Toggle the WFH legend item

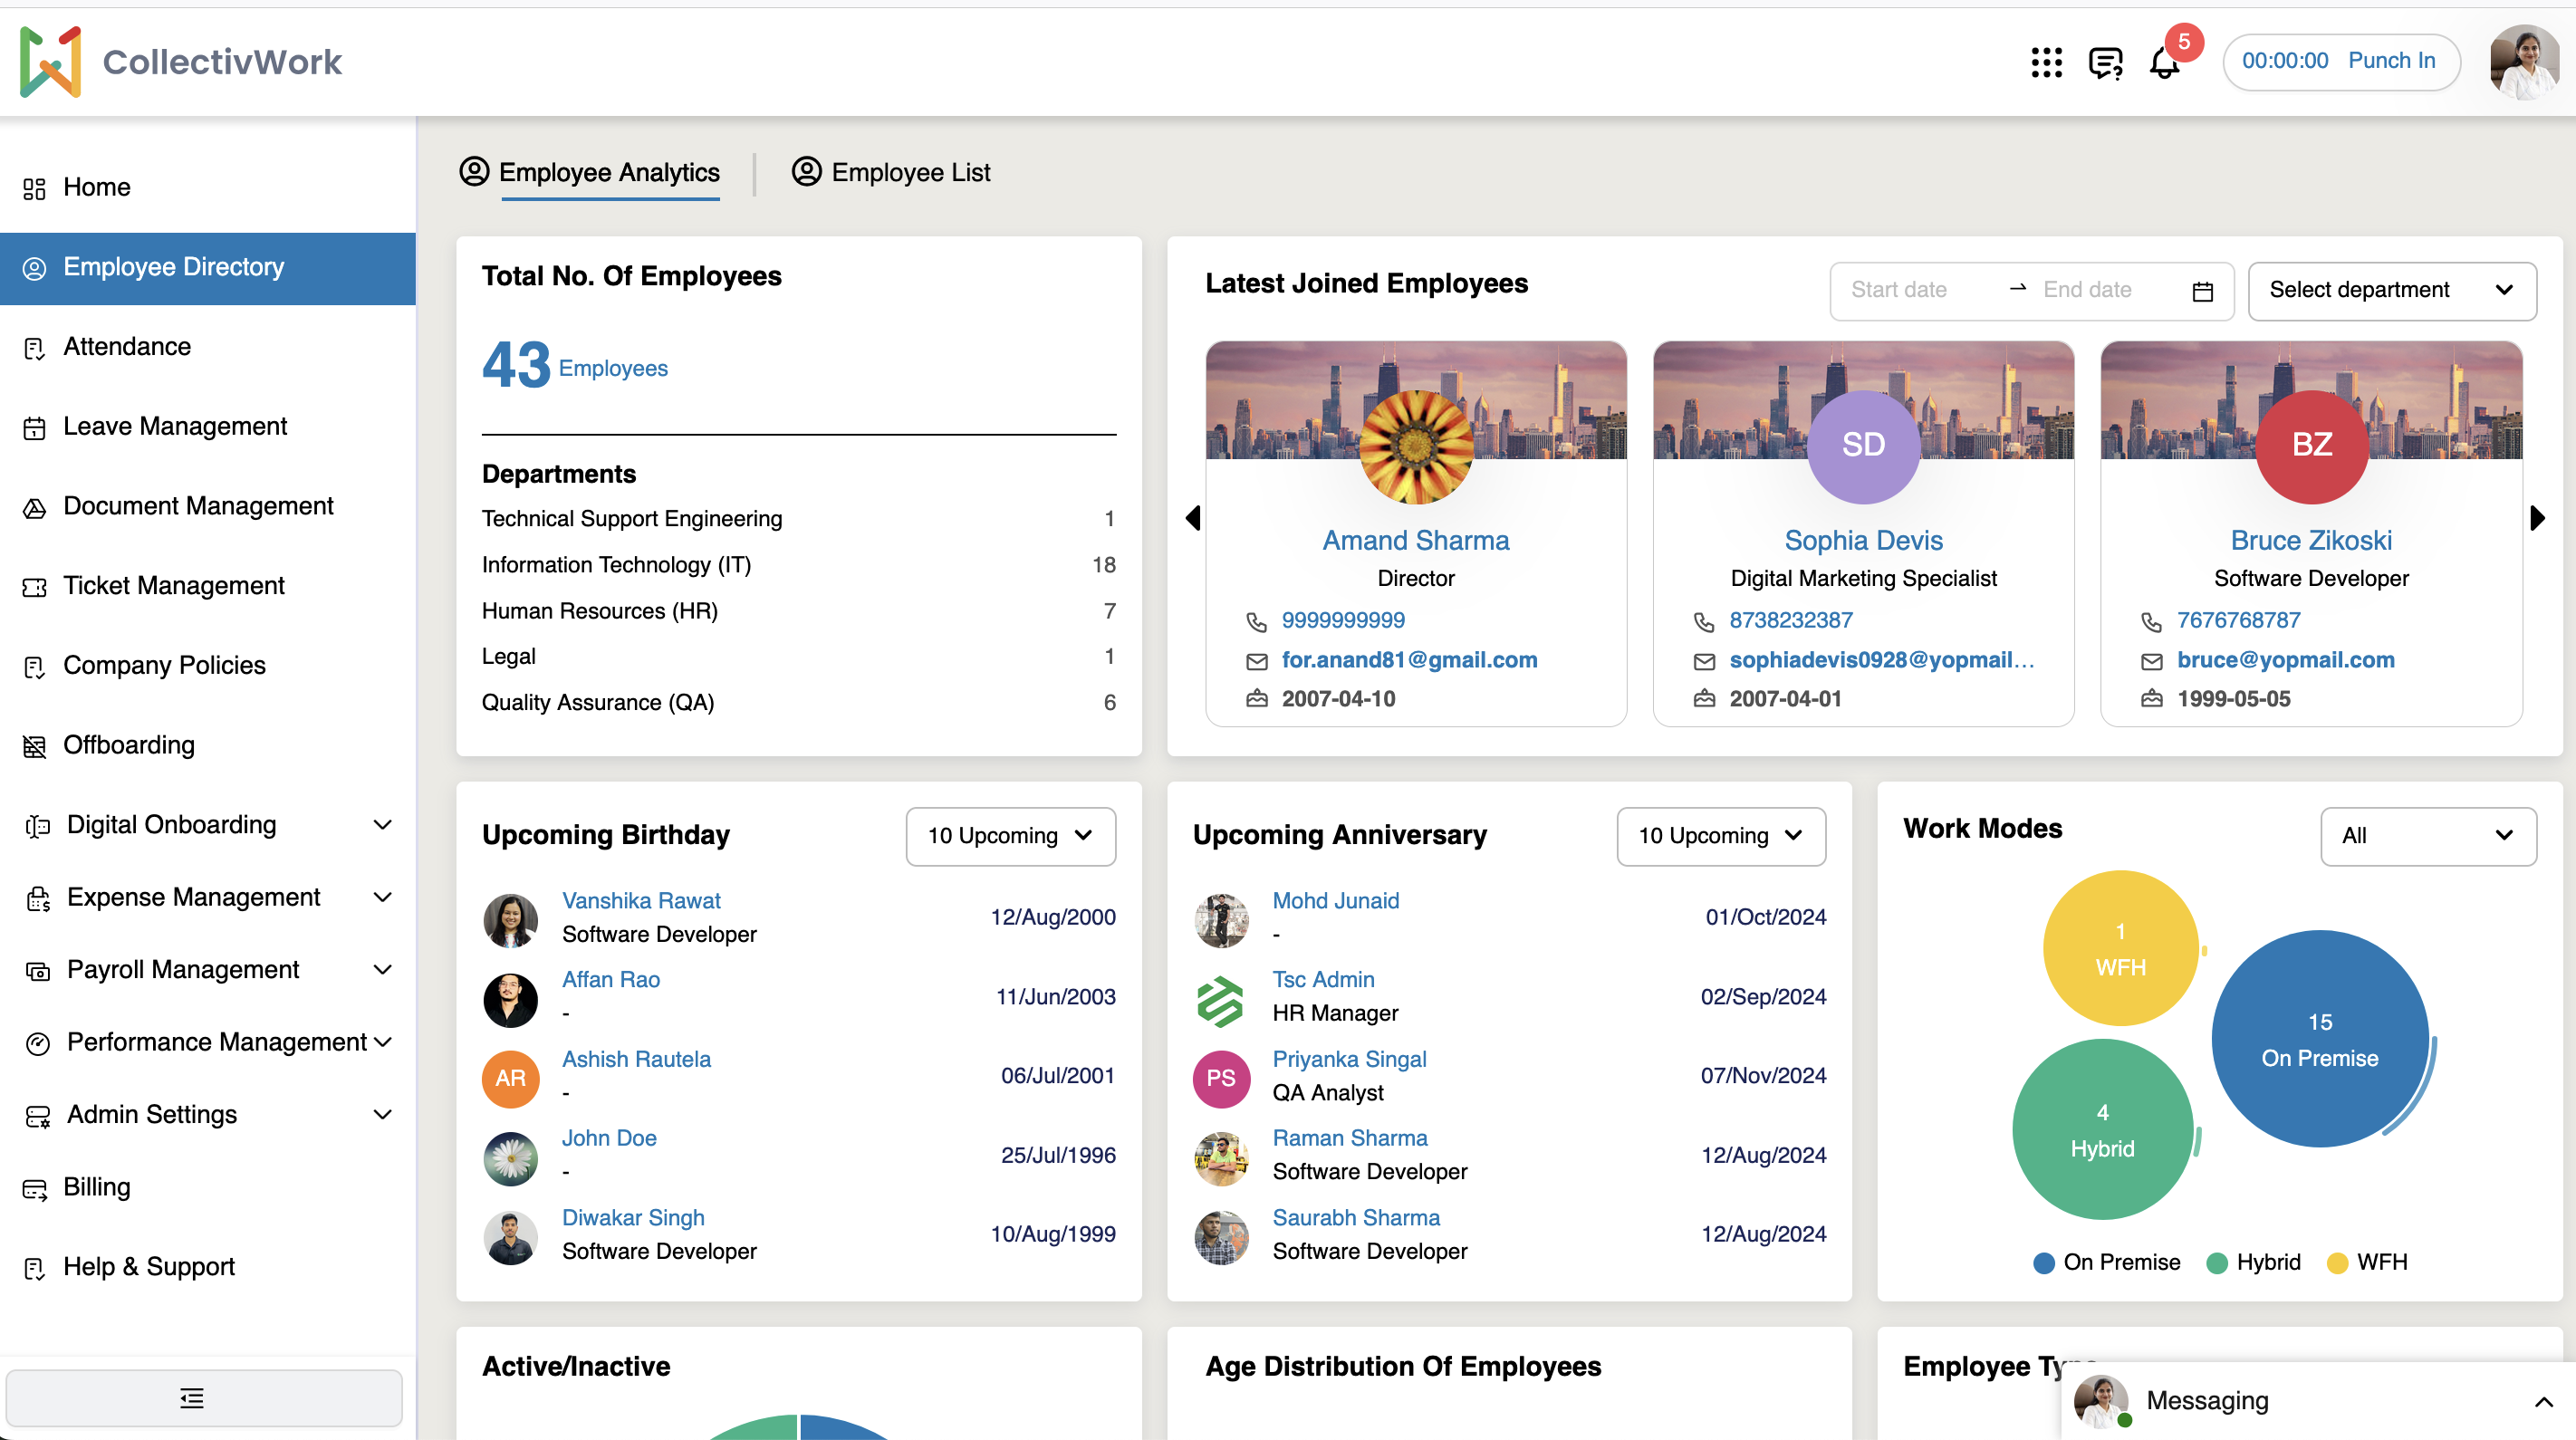2367,1262
